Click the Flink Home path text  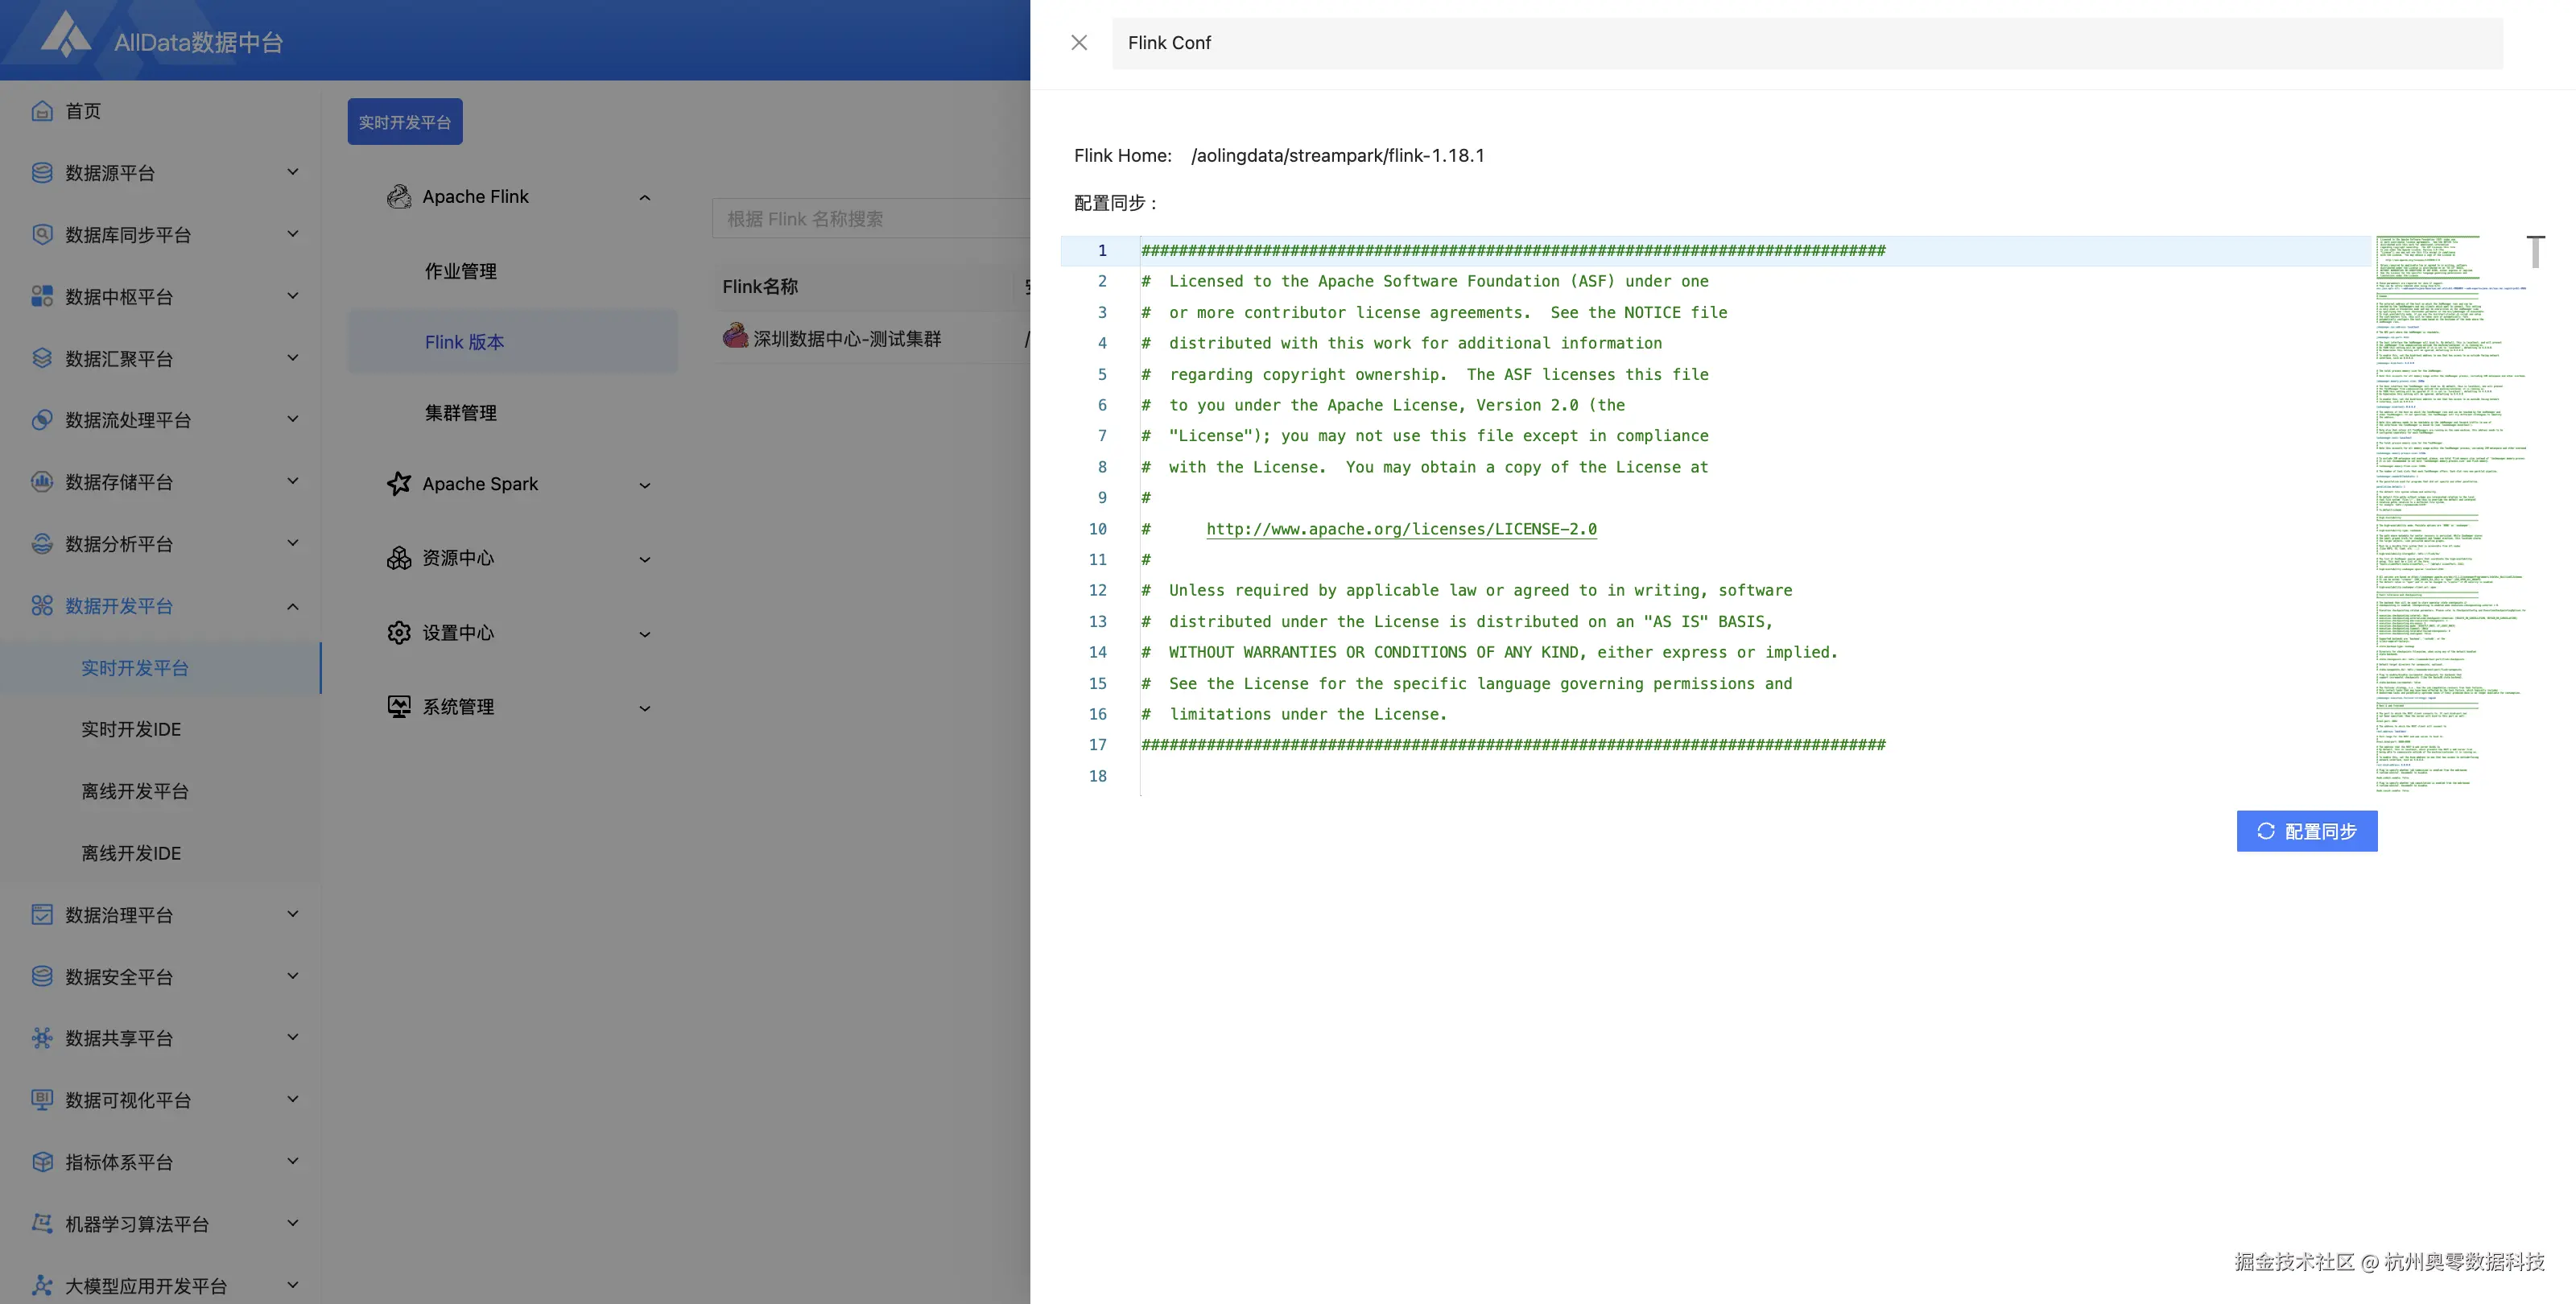(1338, 156)
